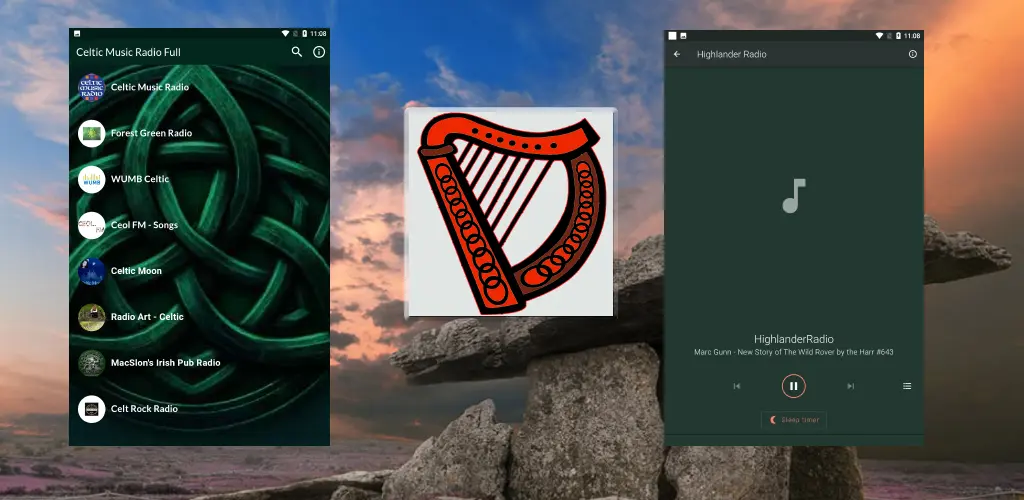
Task: Tap the WUMB Celtic station logo
Action: [x=91, y=180]
